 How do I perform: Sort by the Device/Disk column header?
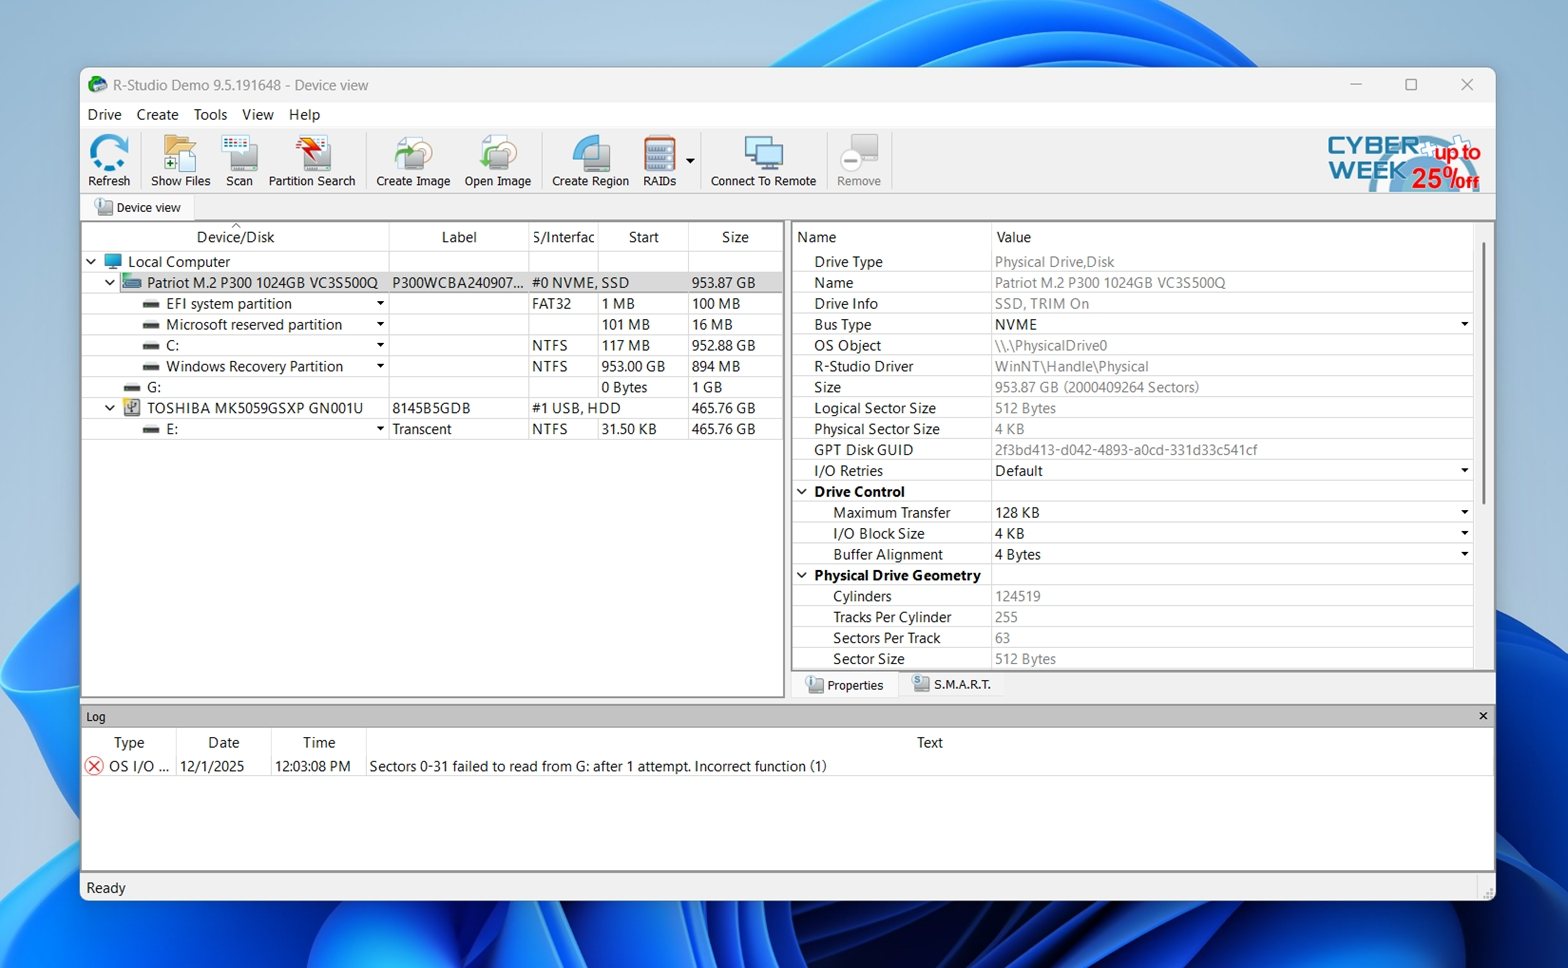click(235, 237)
